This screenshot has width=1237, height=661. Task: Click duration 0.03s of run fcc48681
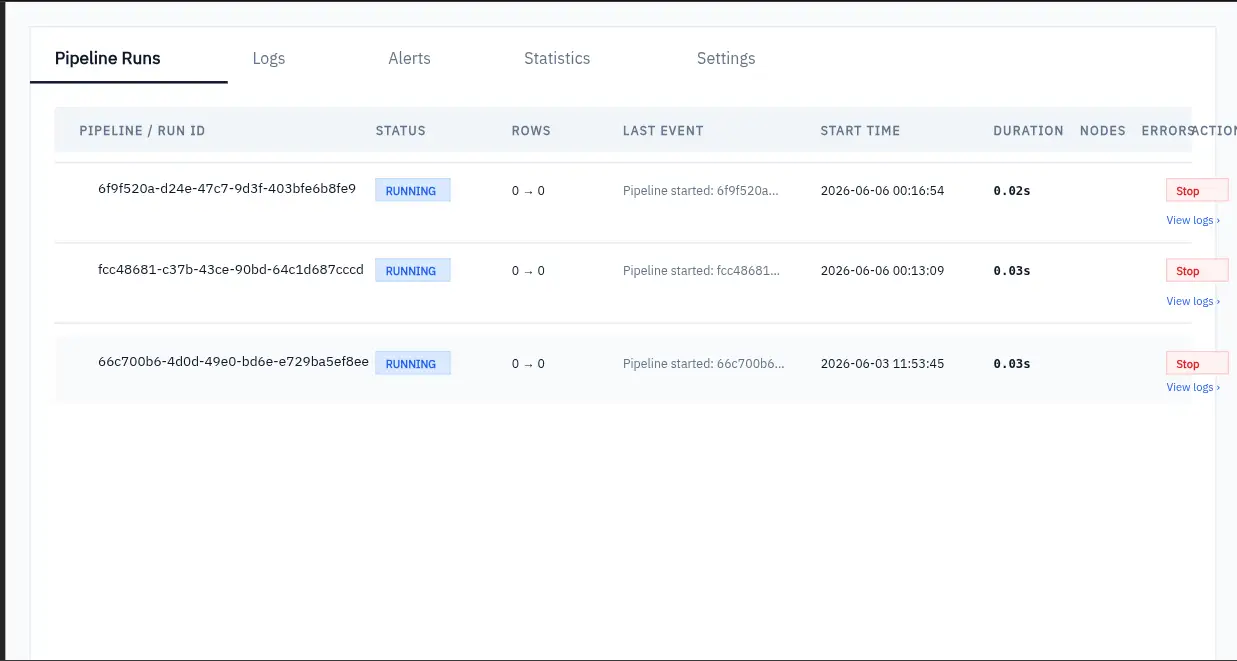[x=1012, y=270]
